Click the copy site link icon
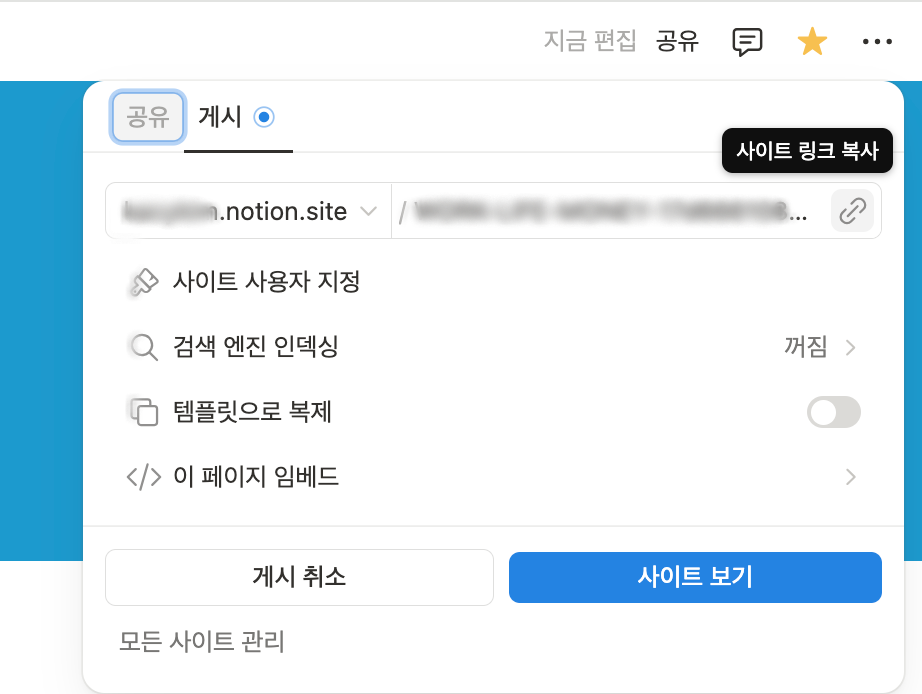The width and height of the screenshot is (922, 694). (x=852, y=210)
